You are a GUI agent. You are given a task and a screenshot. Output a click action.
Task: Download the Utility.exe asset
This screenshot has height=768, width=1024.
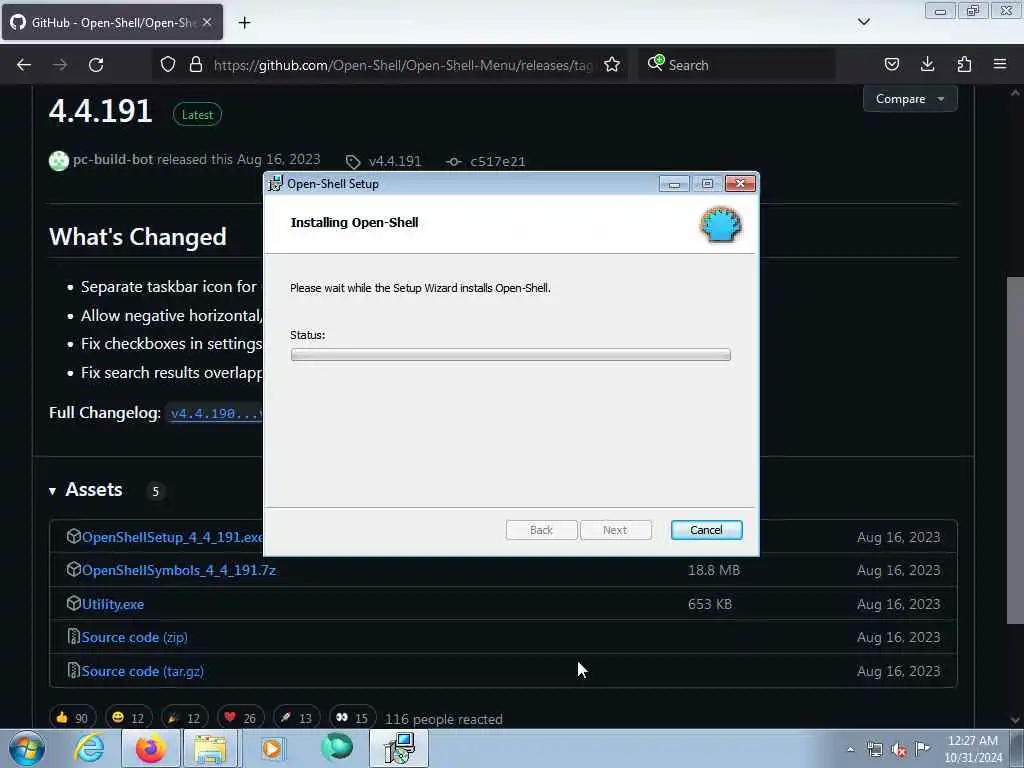pos(112,604)
